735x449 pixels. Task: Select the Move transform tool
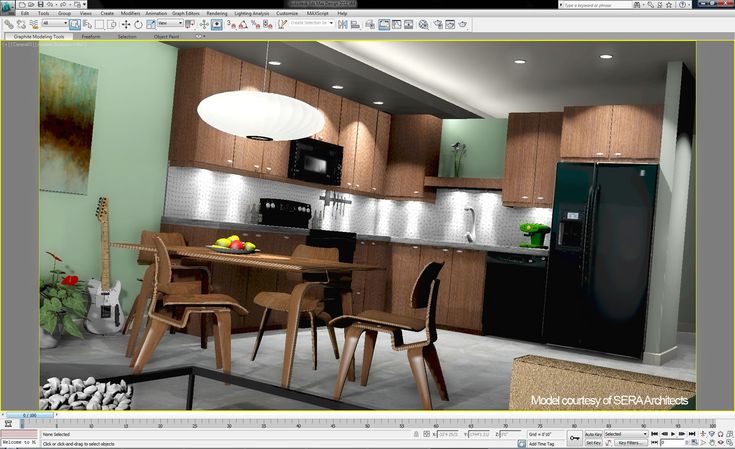tap(125, 24)
